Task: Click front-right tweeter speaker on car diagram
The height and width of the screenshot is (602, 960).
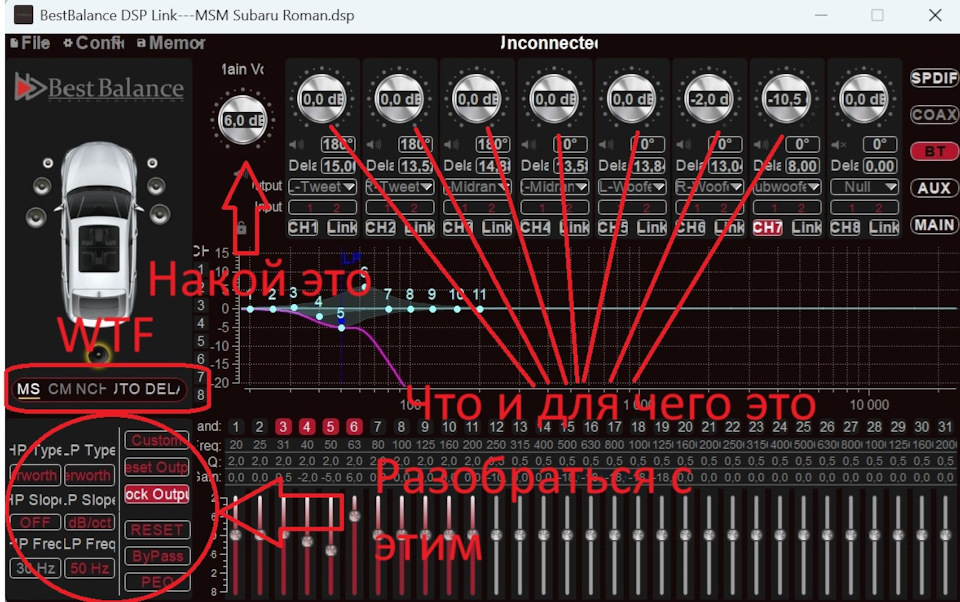Action: click(x=152, y=163)
